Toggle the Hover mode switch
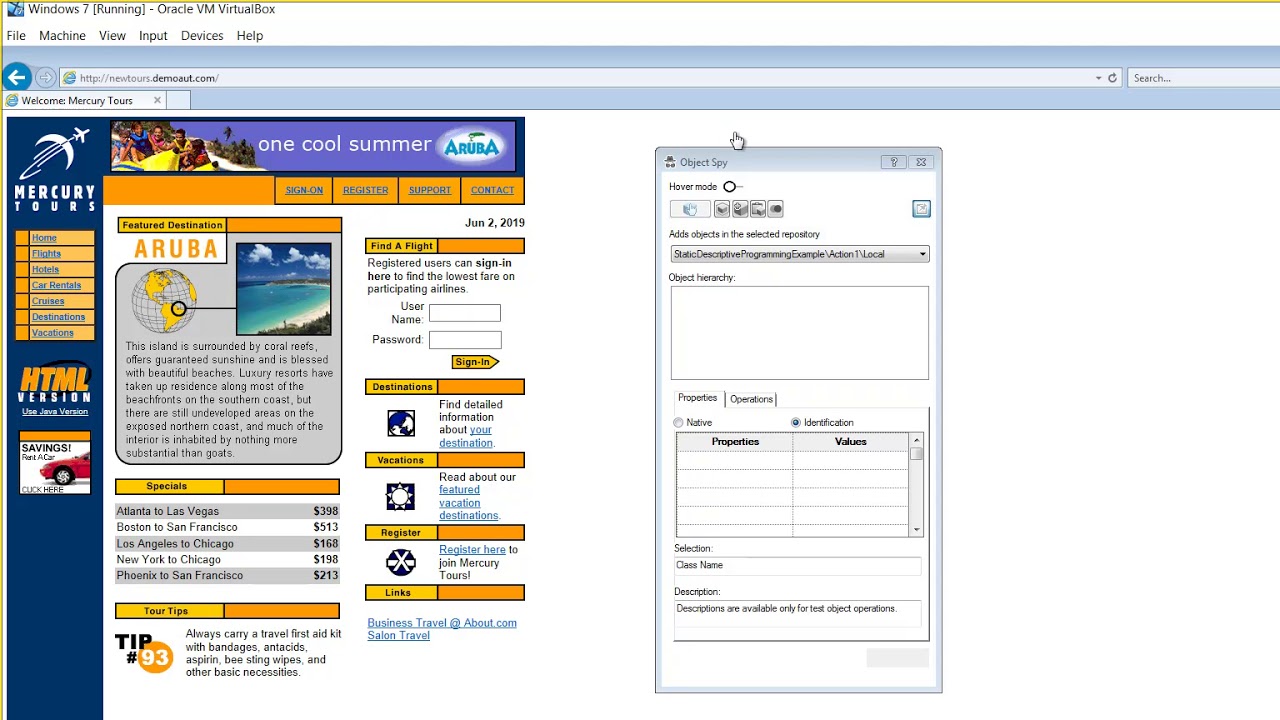The width and height of the screenshot is (1280, 720). [732, 187]
